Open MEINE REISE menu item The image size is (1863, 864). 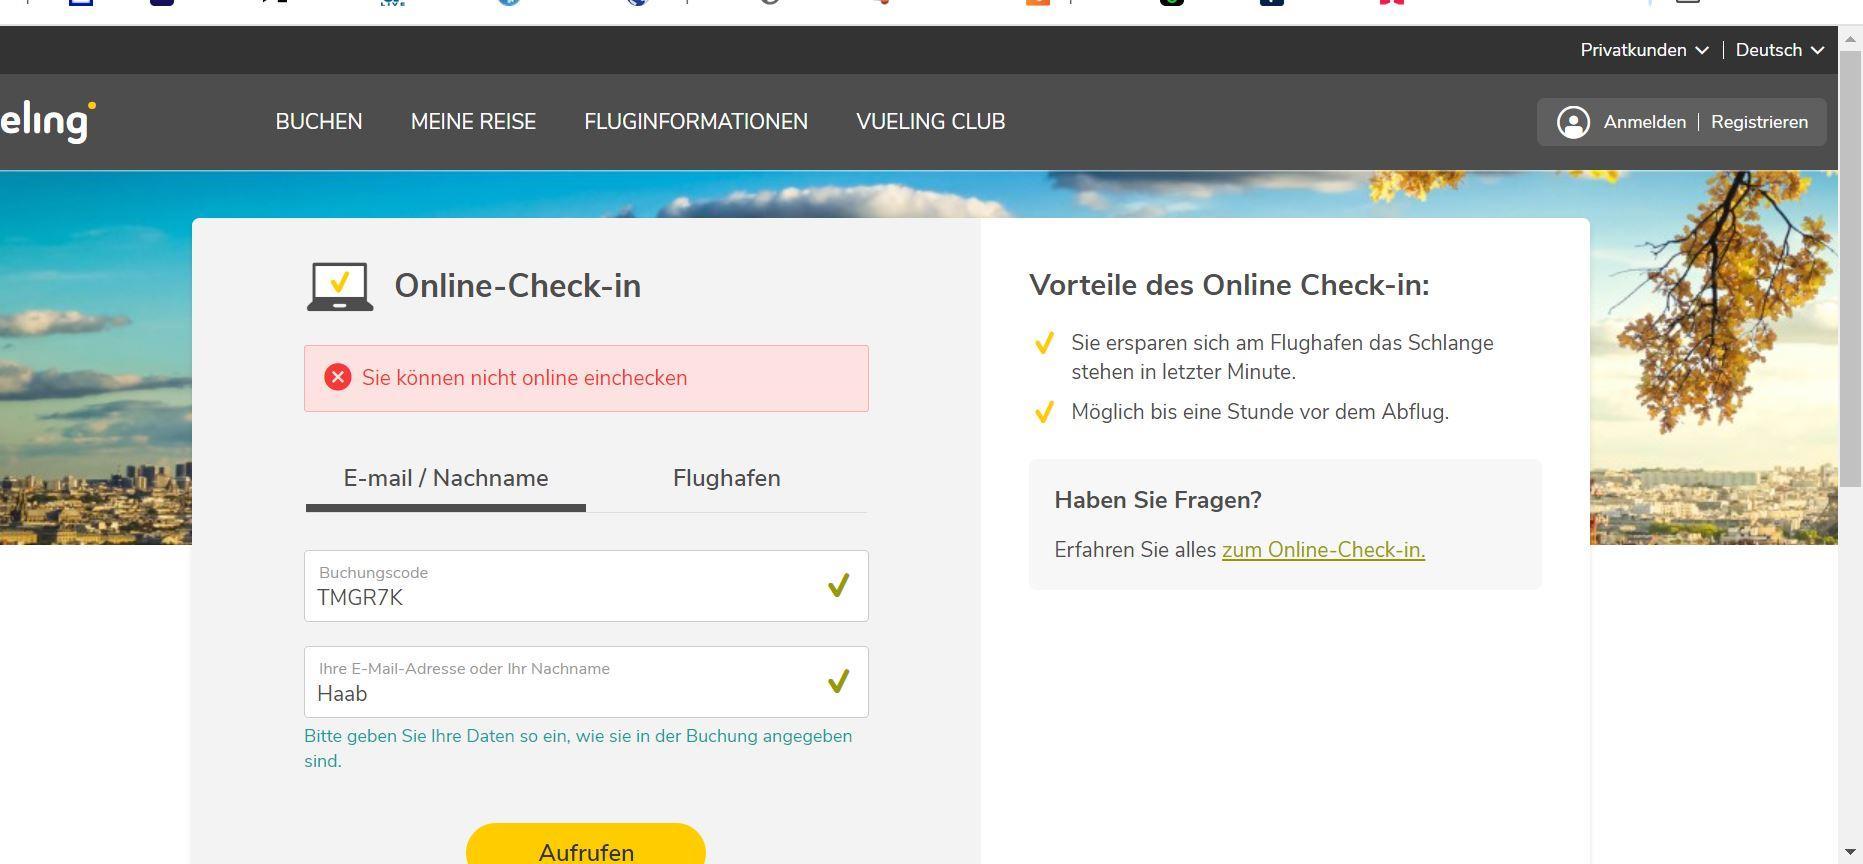473,122
